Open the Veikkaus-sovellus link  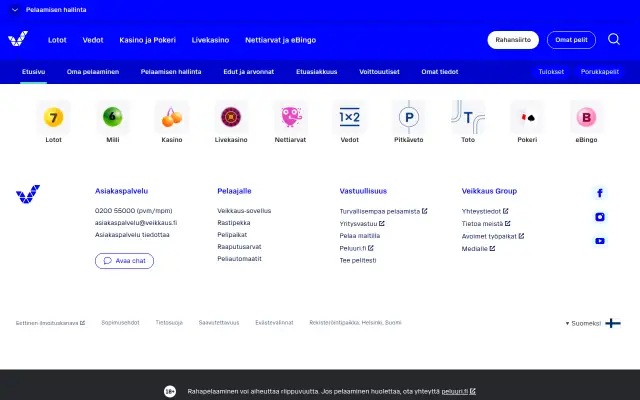click(244, 211)
